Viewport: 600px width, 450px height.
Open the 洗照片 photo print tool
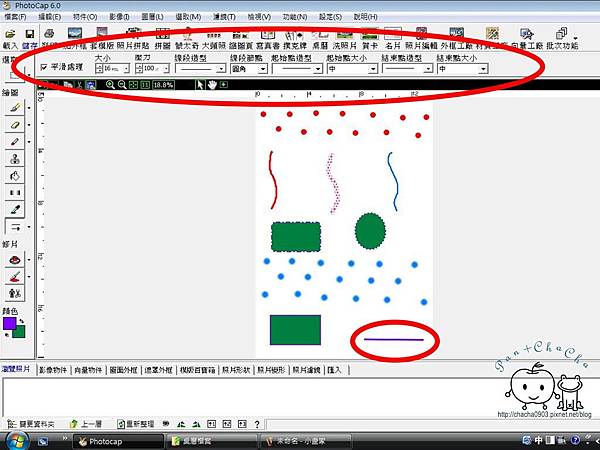click(344, 38)
